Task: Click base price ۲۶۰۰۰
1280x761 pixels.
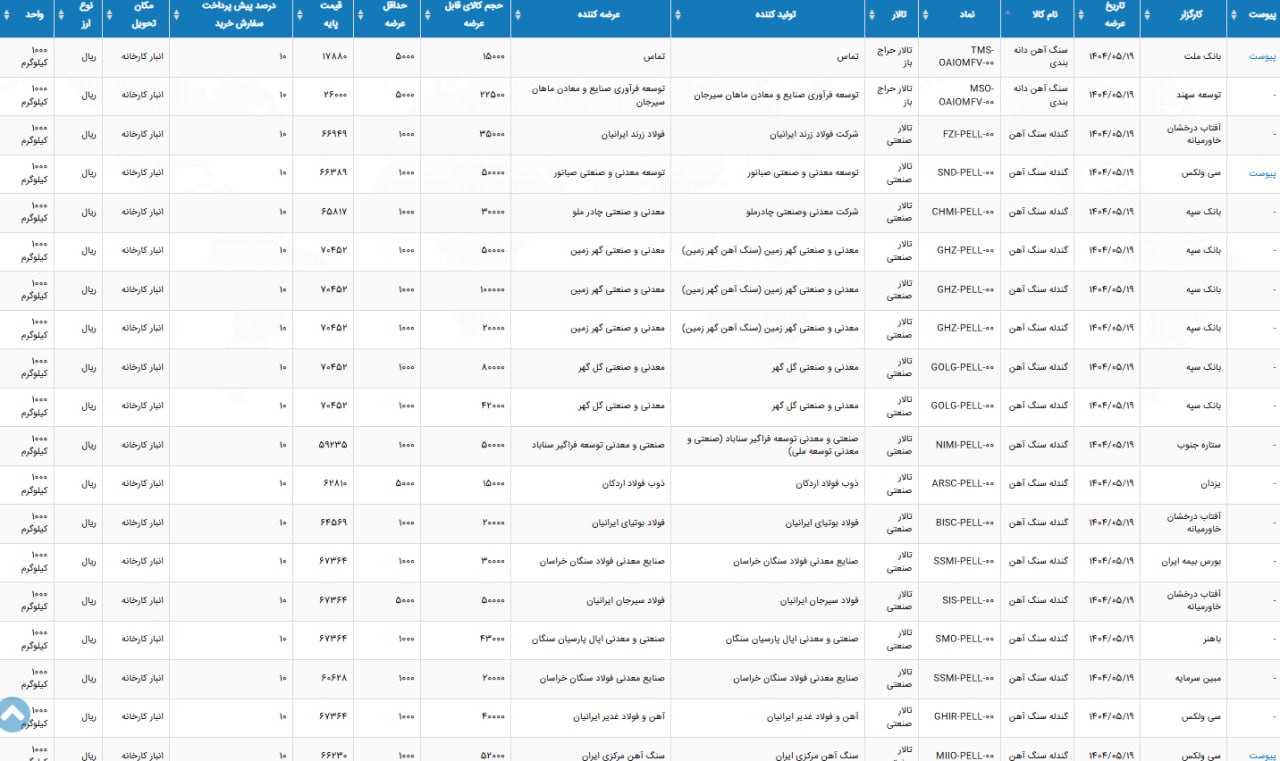Action: pos(335,95)
